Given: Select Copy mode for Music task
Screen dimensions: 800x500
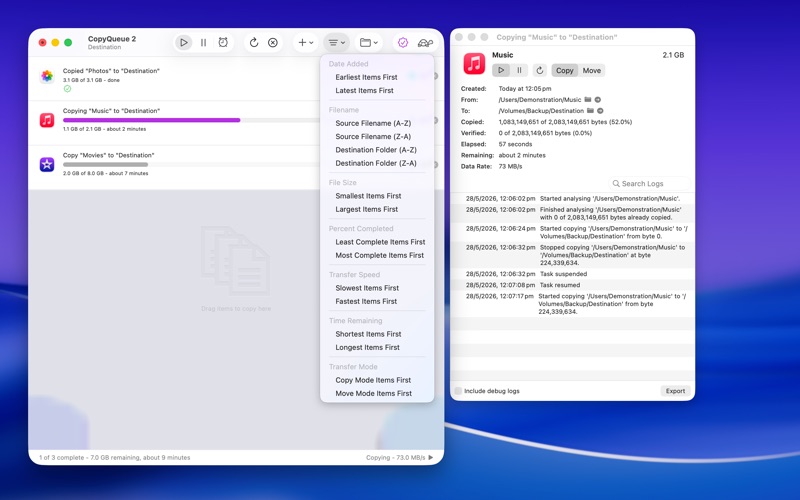Looking at the screenshot, I should tap(564, 70).
